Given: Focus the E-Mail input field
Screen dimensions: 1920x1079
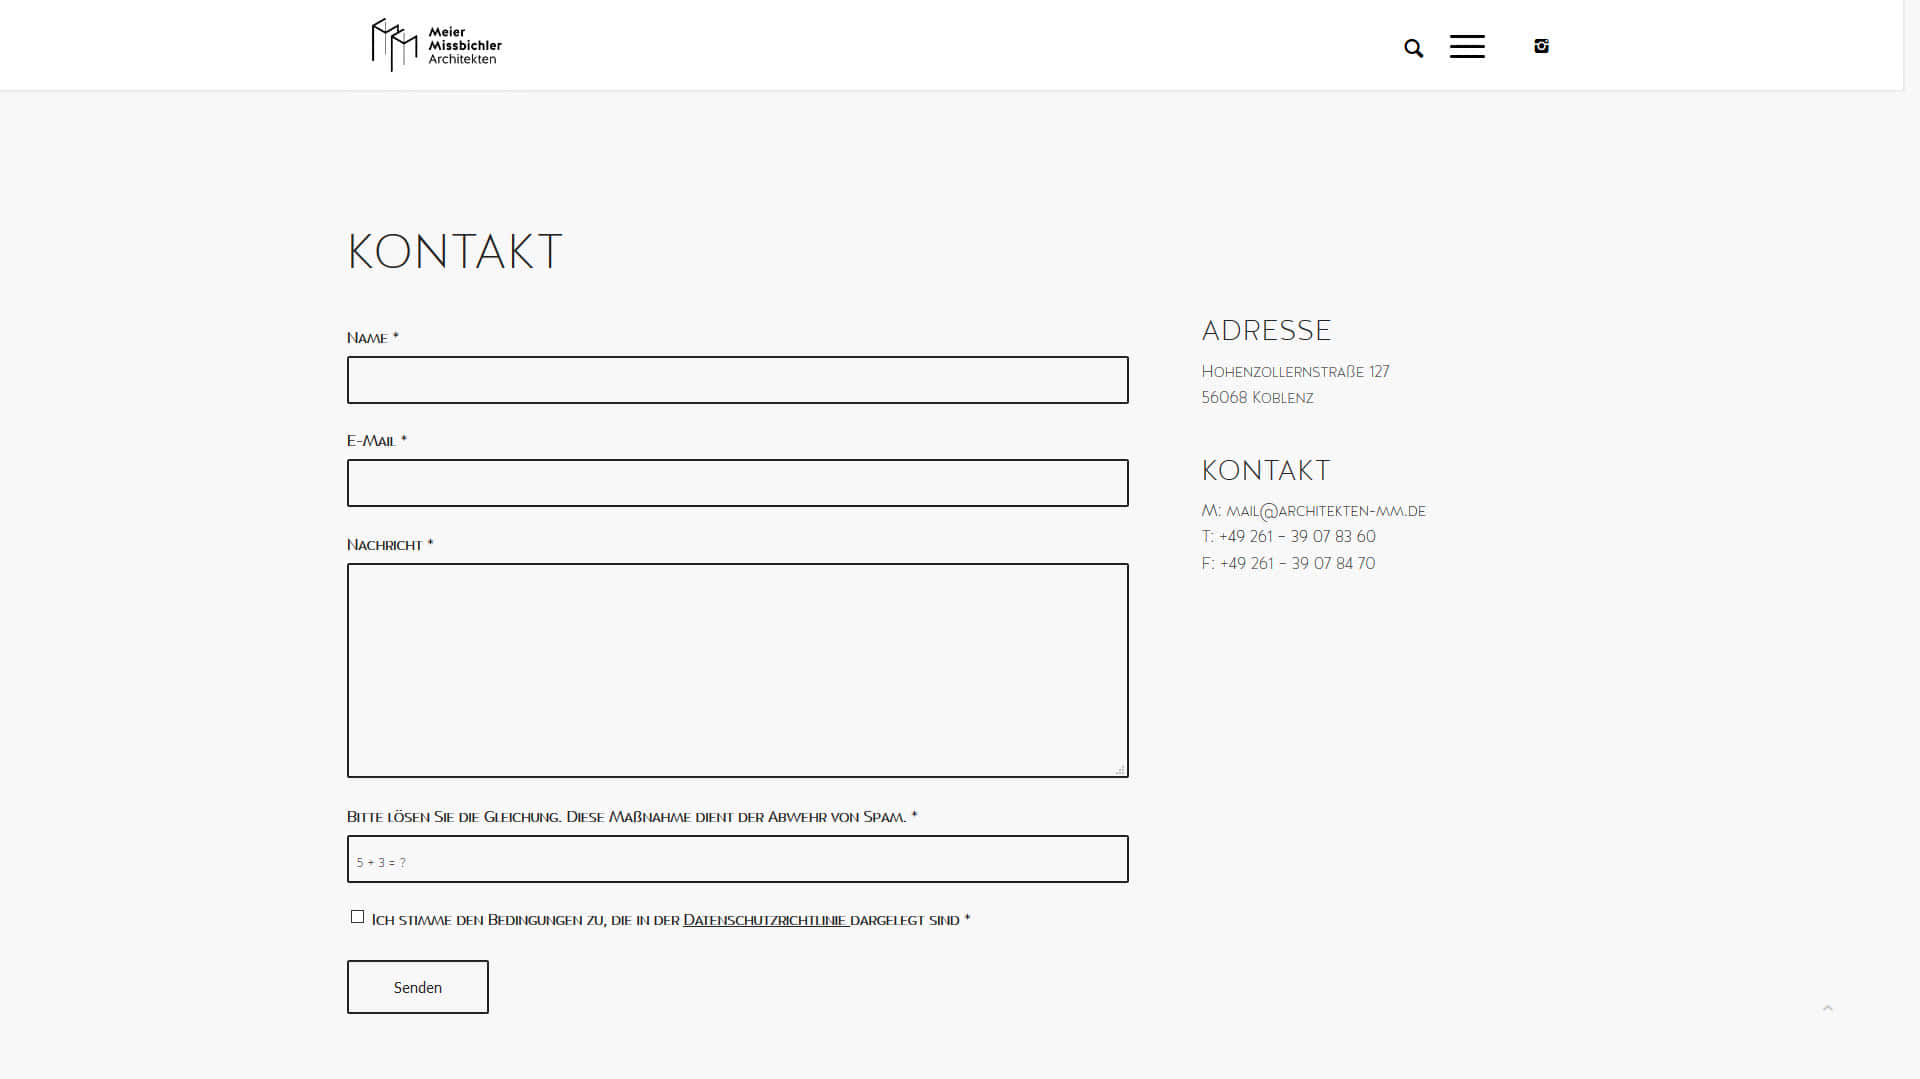Looking at the screenshot, I should [738, 483].
